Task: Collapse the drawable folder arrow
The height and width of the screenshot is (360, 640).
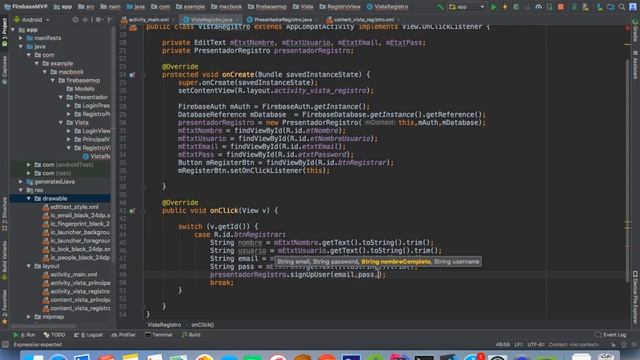Action: 29,198
